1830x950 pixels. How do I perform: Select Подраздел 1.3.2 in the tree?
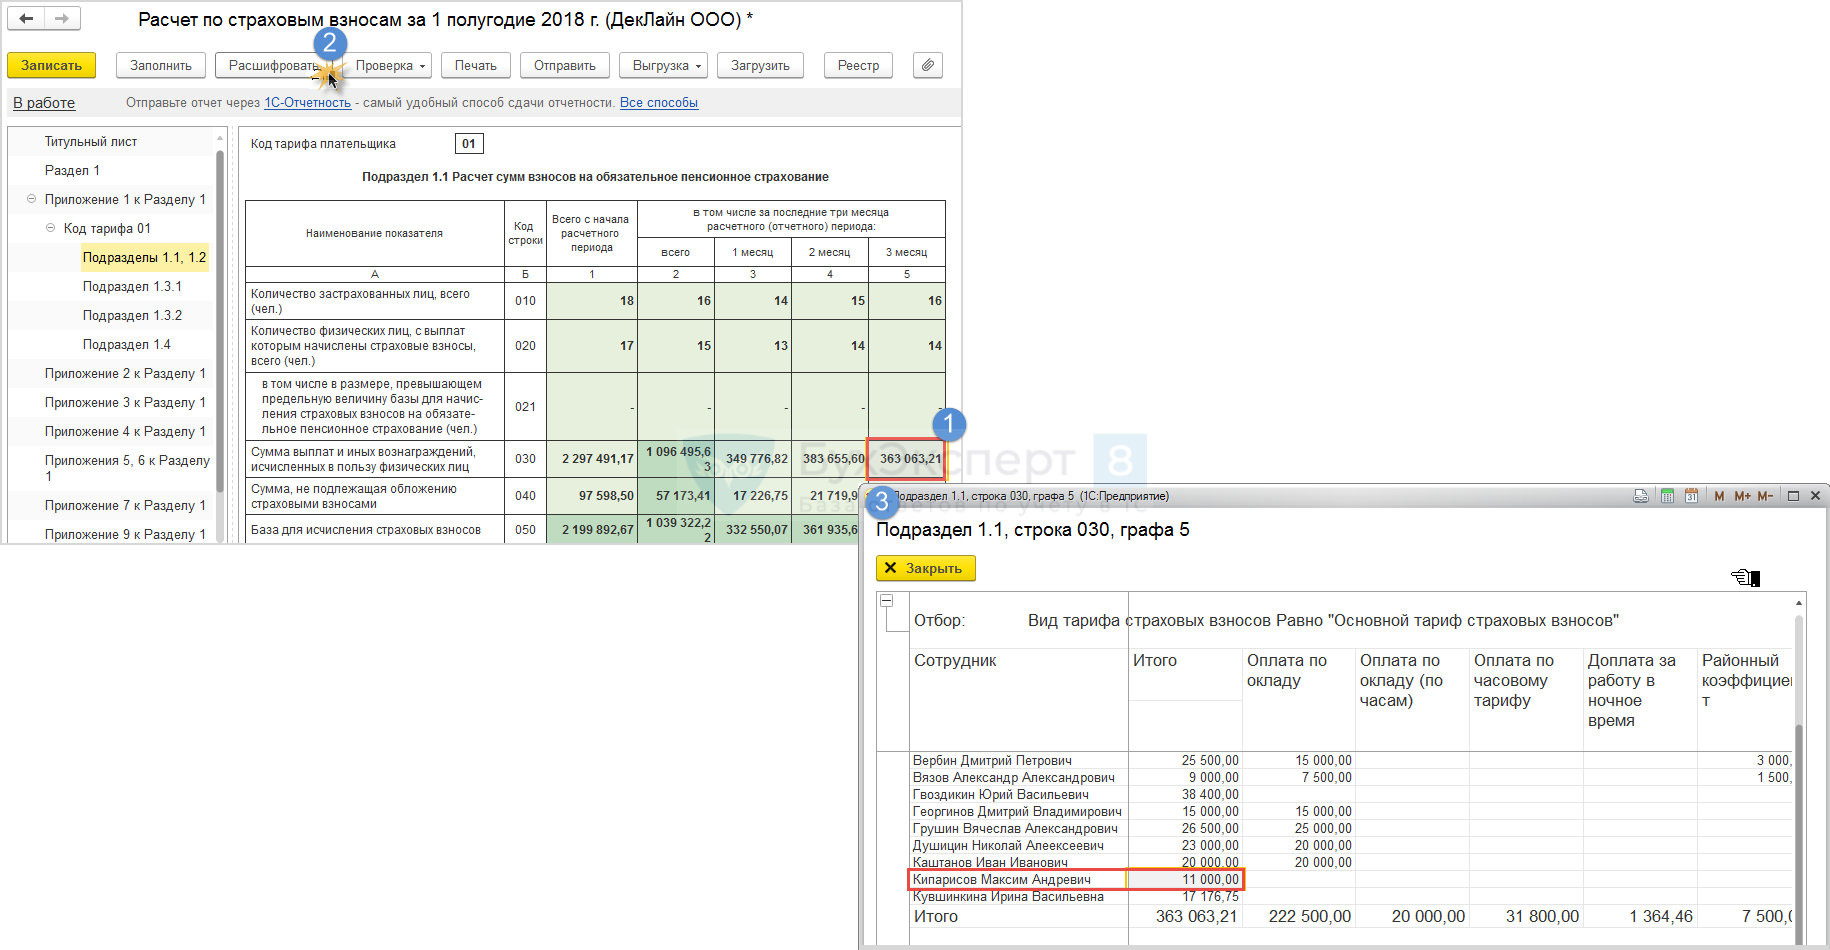(132, 315)
